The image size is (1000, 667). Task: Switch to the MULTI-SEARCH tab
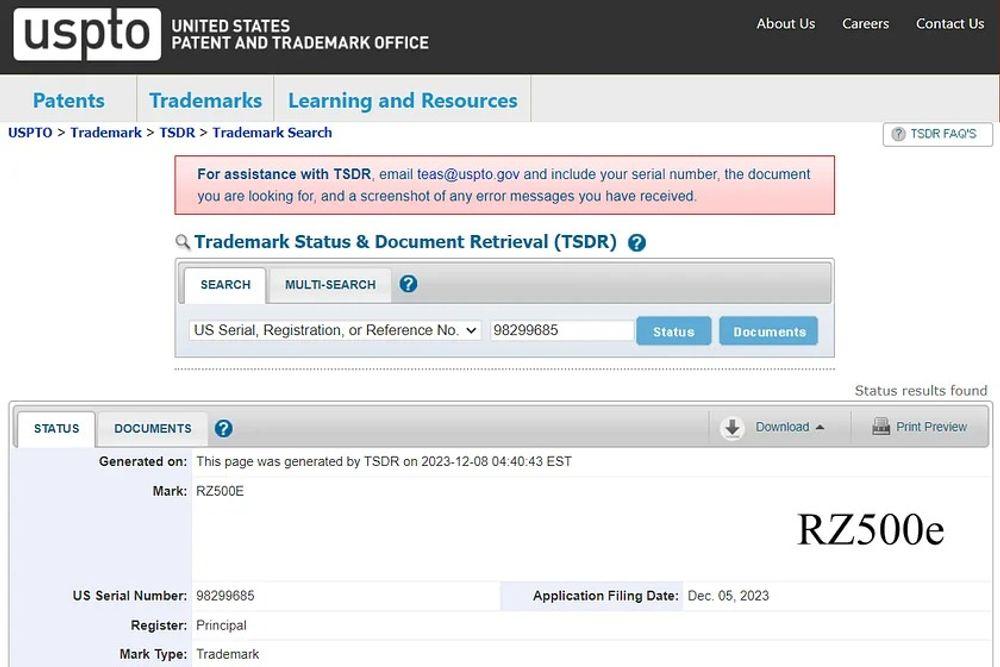[330, 285]
